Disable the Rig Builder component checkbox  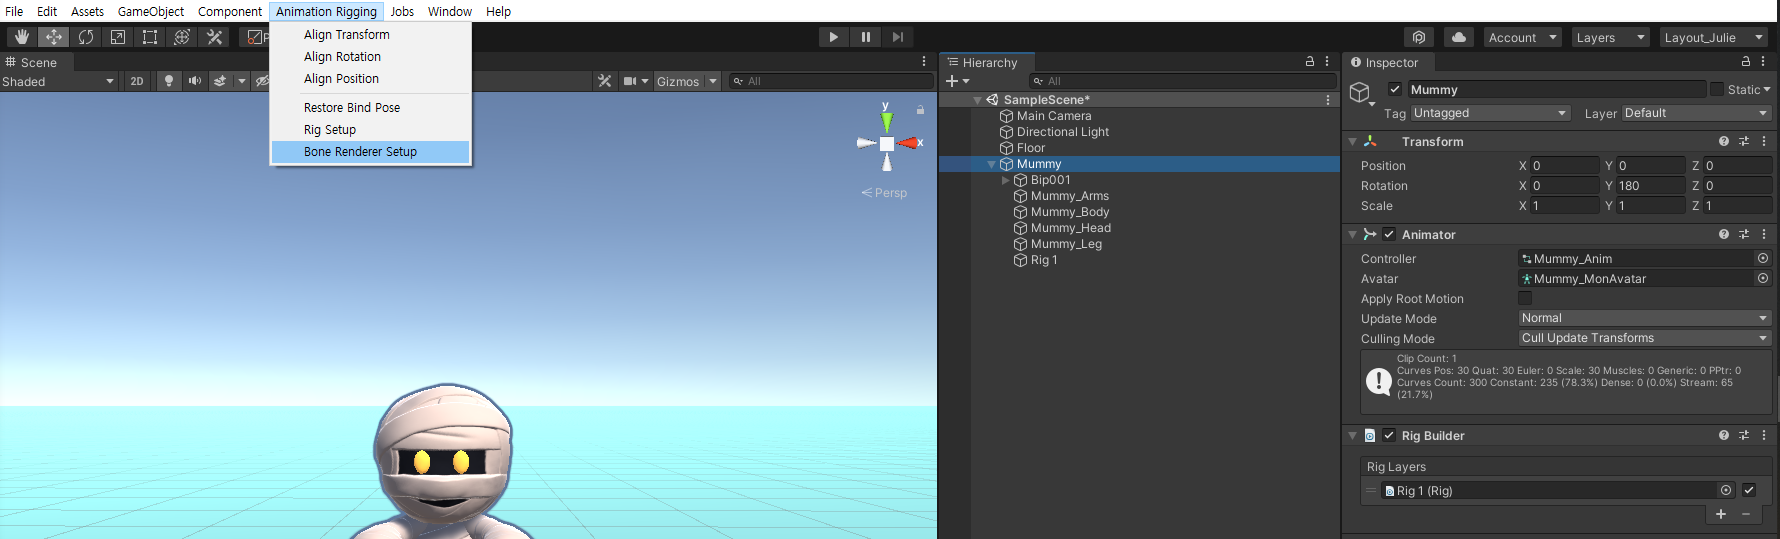tap(1389, 435)
